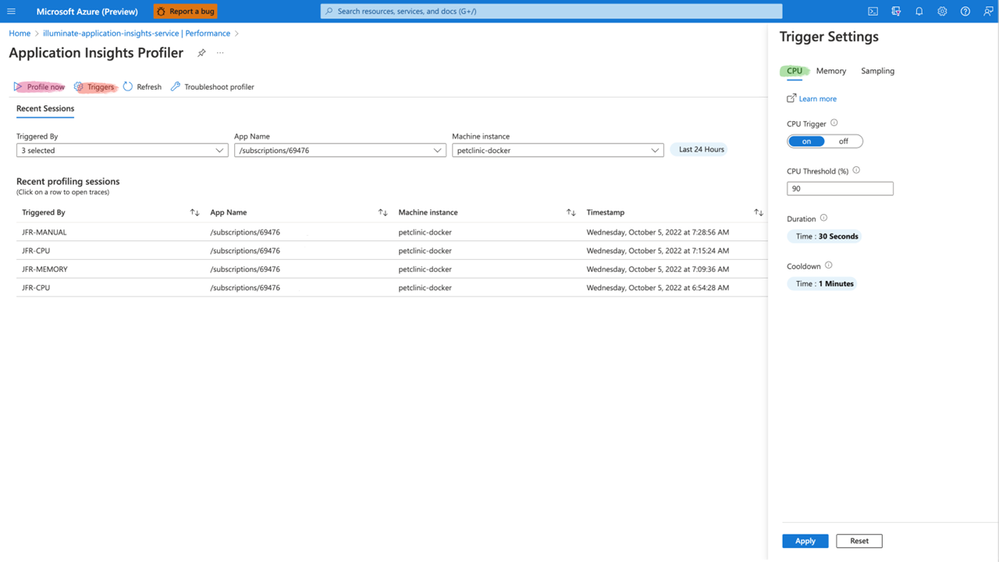
Task: Open the JFR-CPU session at 7:15:24 AM
Action: pyautogui.click(x=391, y=250)
